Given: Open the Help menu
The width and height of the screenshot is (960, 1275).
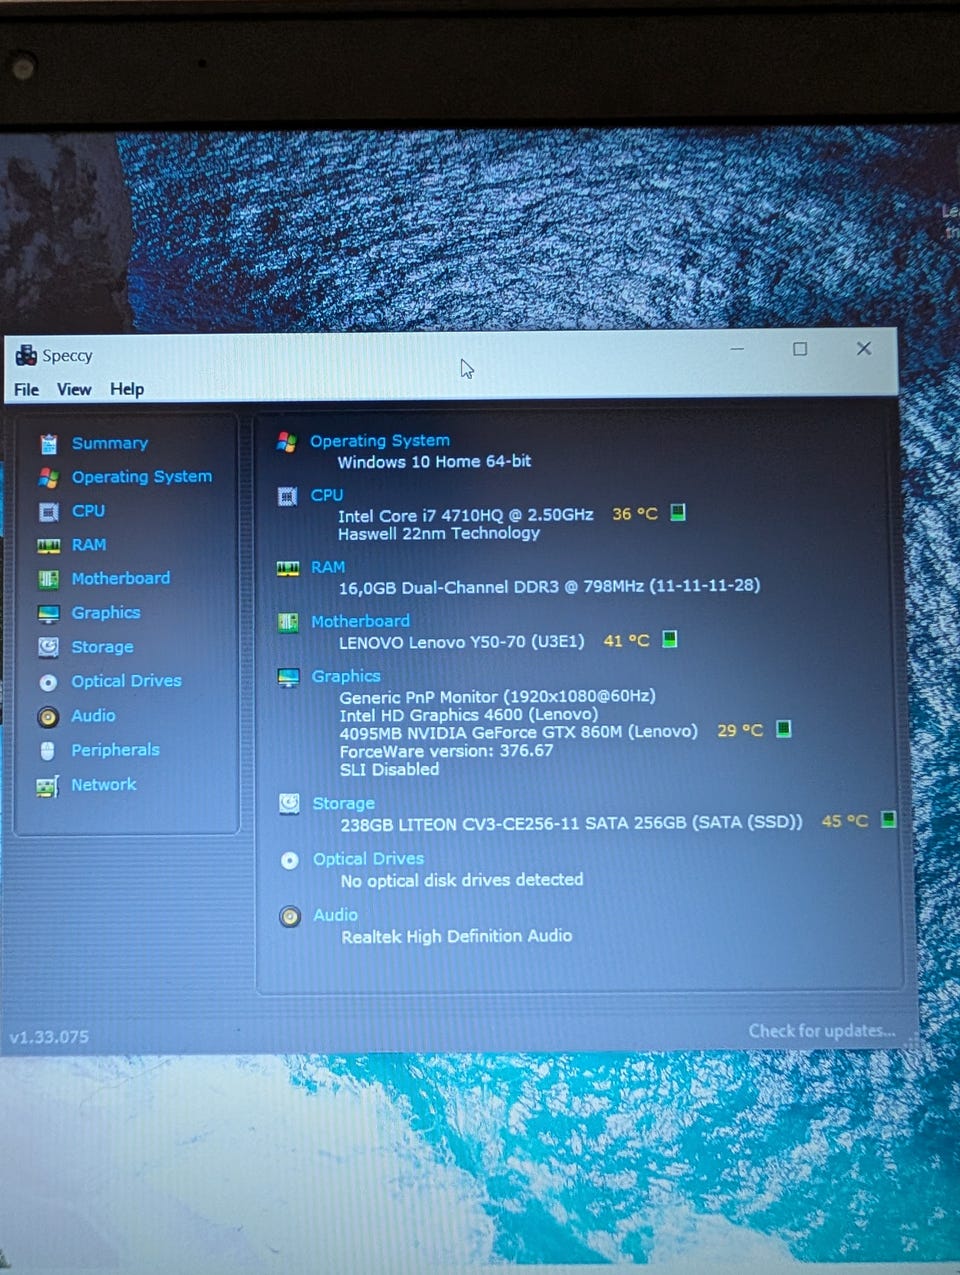Looking at the screenshot, I should tap(127, 389).
